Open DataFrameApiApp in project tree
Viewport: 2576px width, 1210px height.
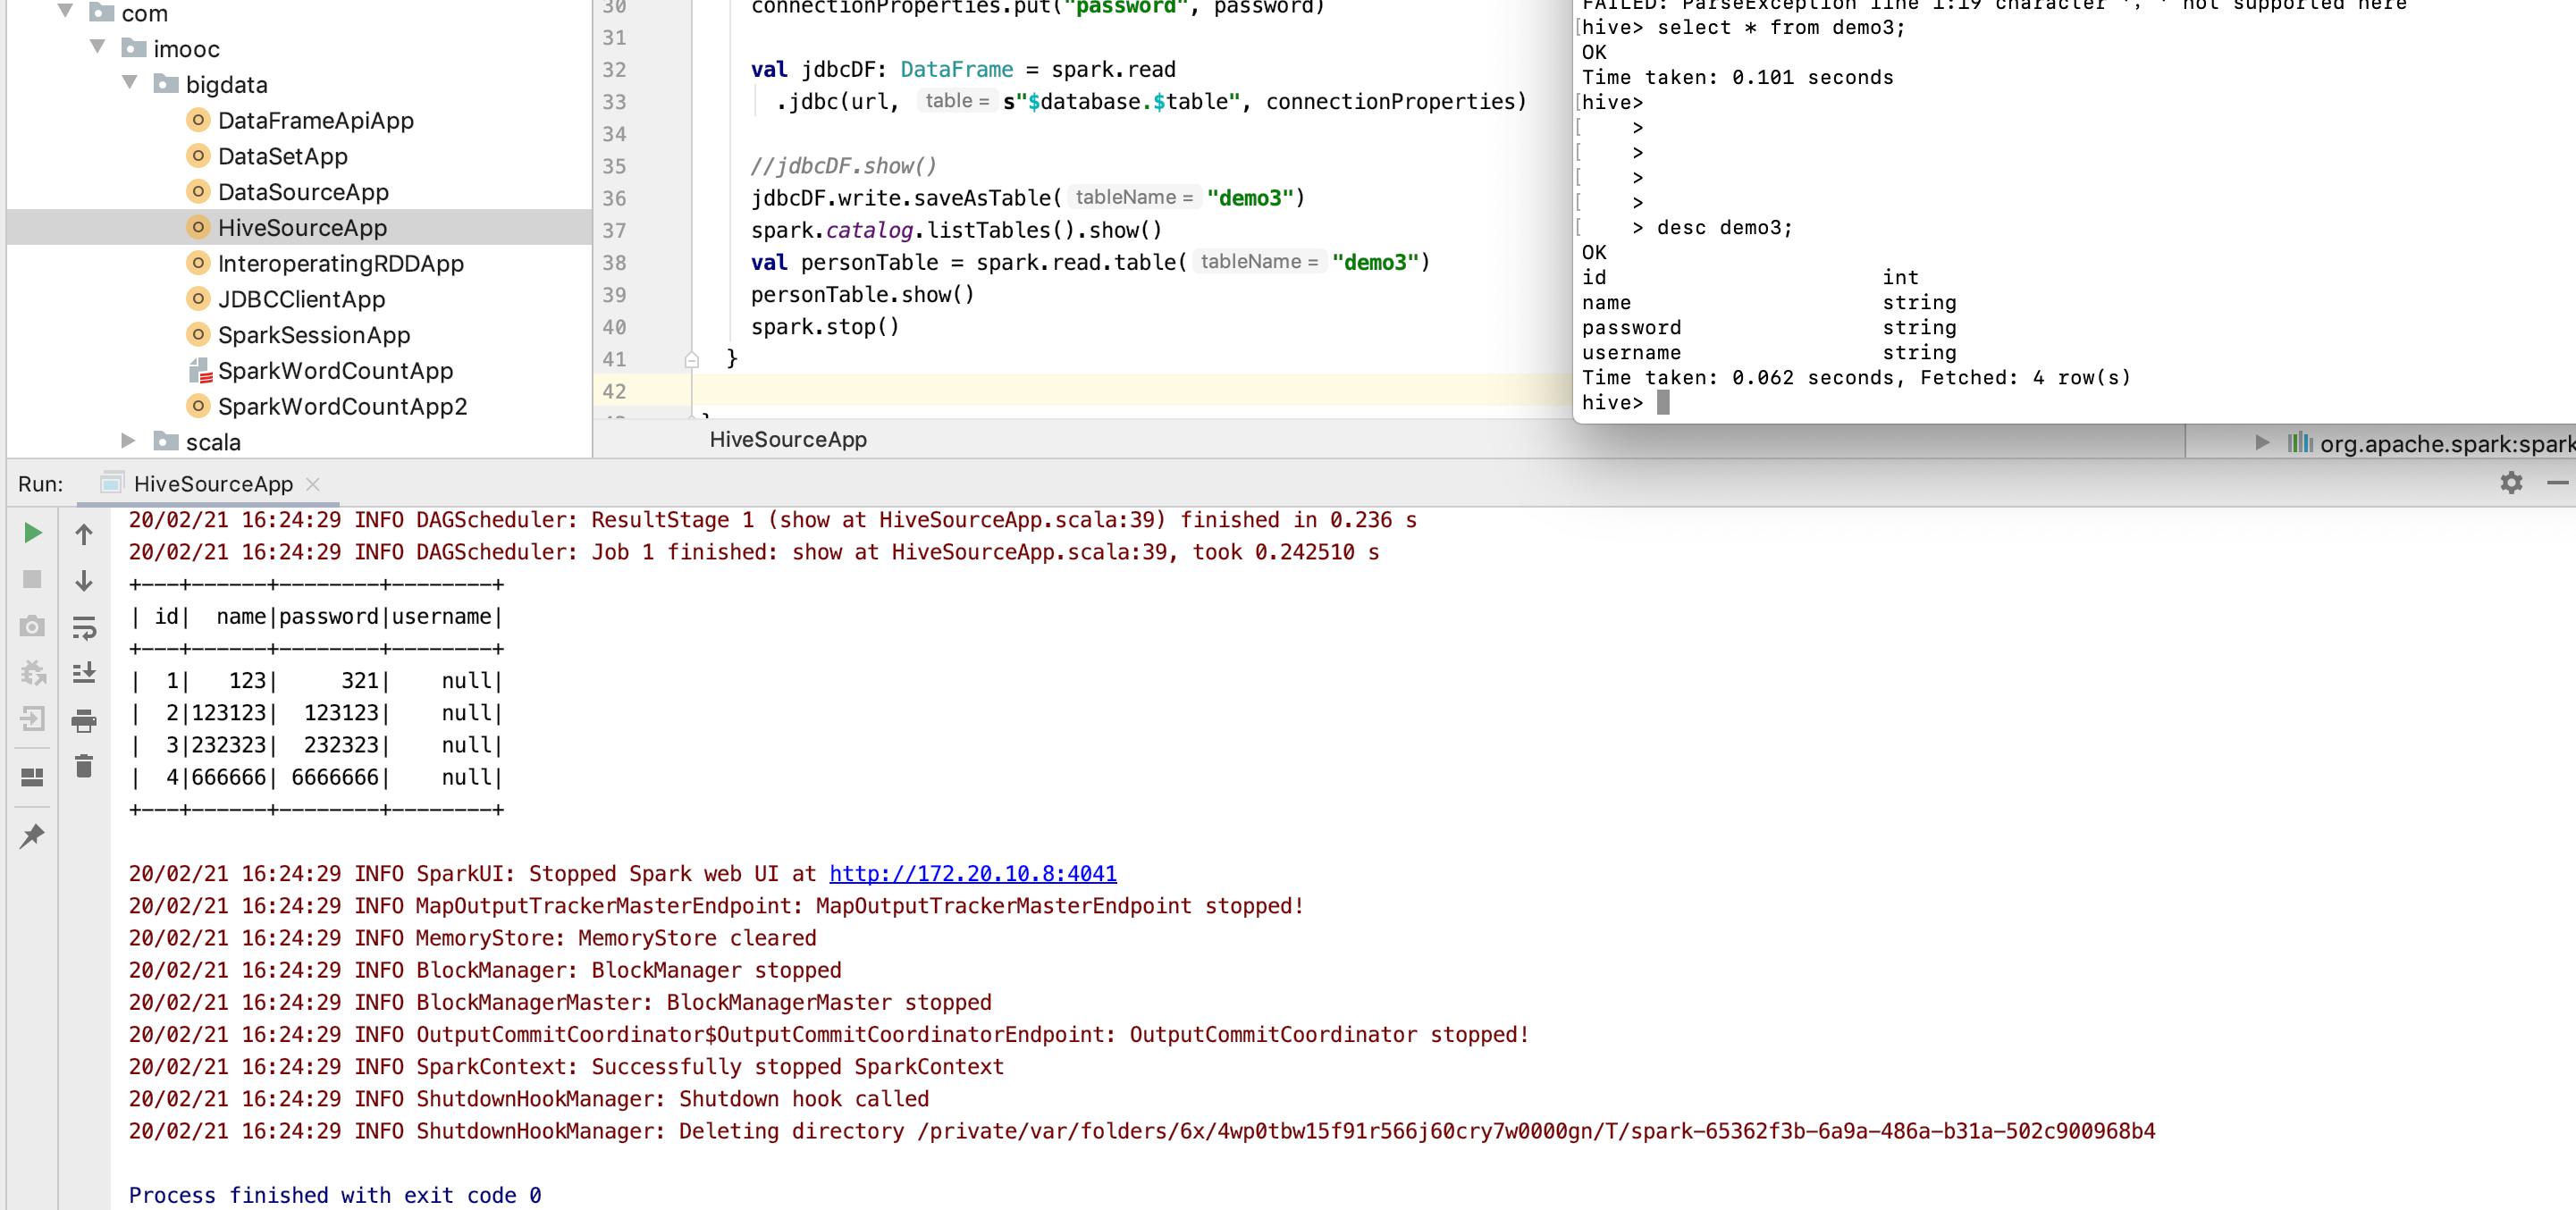[315, 120]
